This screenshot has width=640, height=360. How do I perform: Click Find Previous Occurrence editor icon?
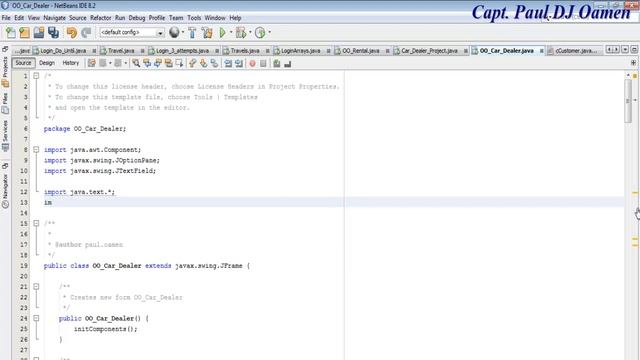tap(147, 63)
